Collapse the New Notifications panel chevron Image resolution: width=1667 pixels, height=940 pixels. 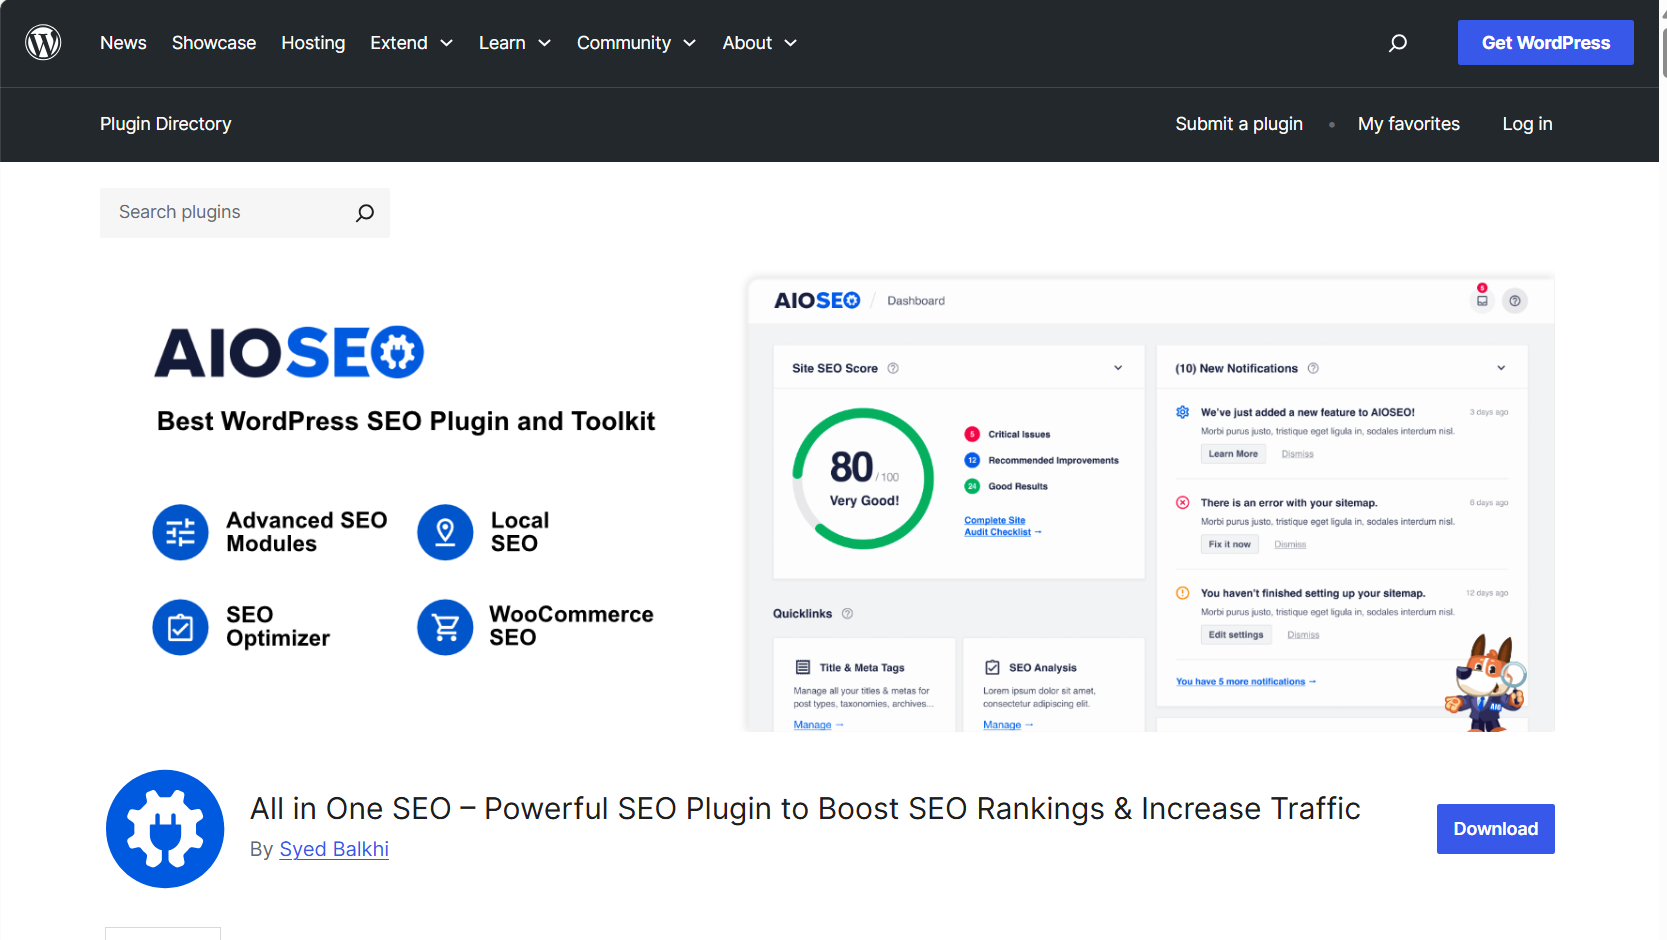(1501, 368)
